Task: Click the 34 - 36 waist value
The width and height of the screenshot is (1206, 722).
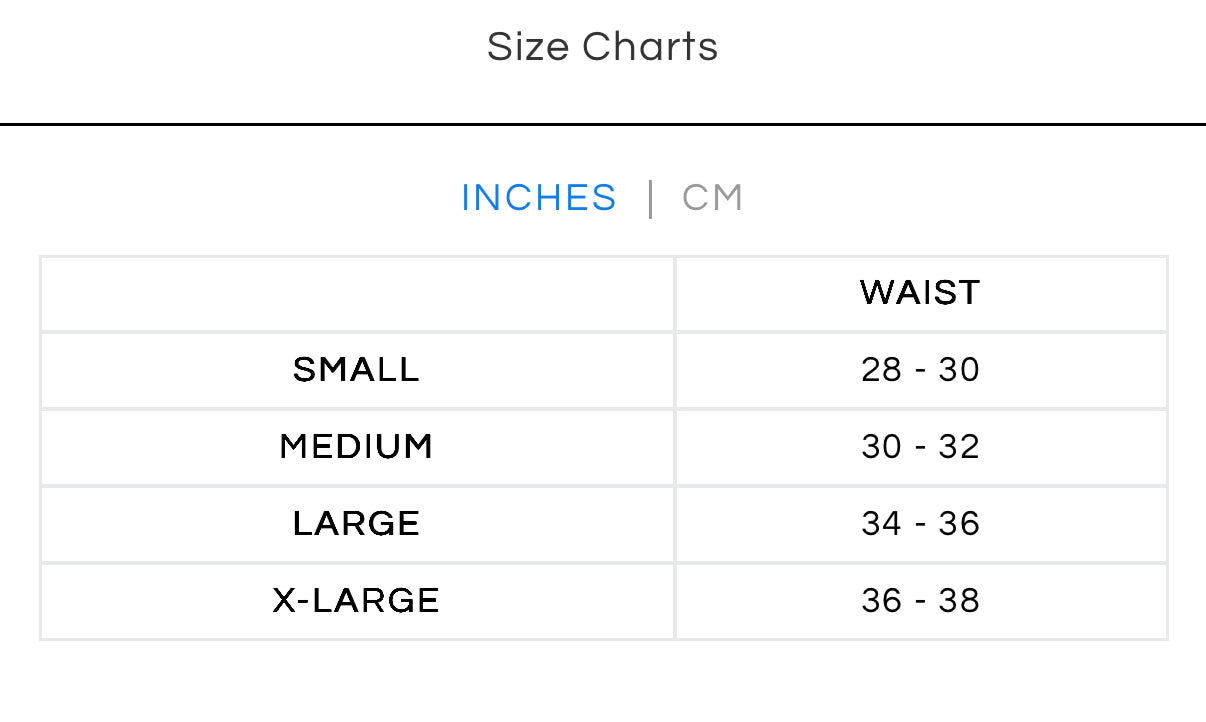Action: tap(920, 524)
